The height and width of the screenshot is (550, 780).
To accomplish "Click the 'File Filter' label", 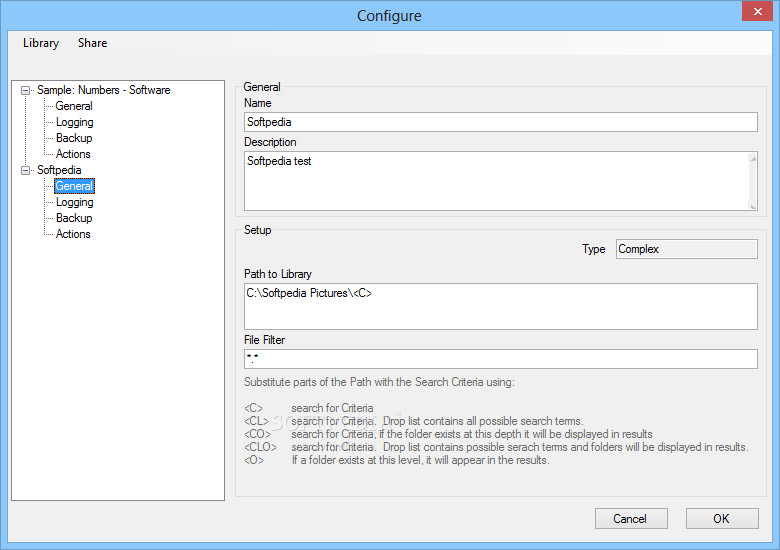I will click(264, 340).
